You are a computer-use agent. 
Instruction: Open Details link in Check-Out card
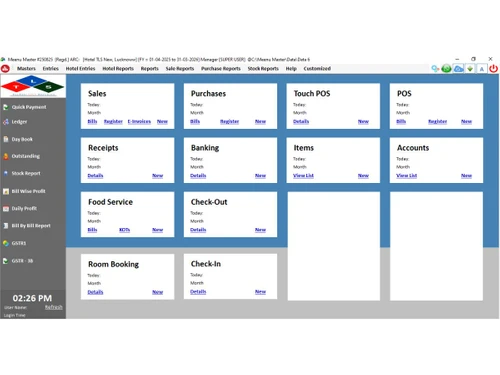pos(198,230)
